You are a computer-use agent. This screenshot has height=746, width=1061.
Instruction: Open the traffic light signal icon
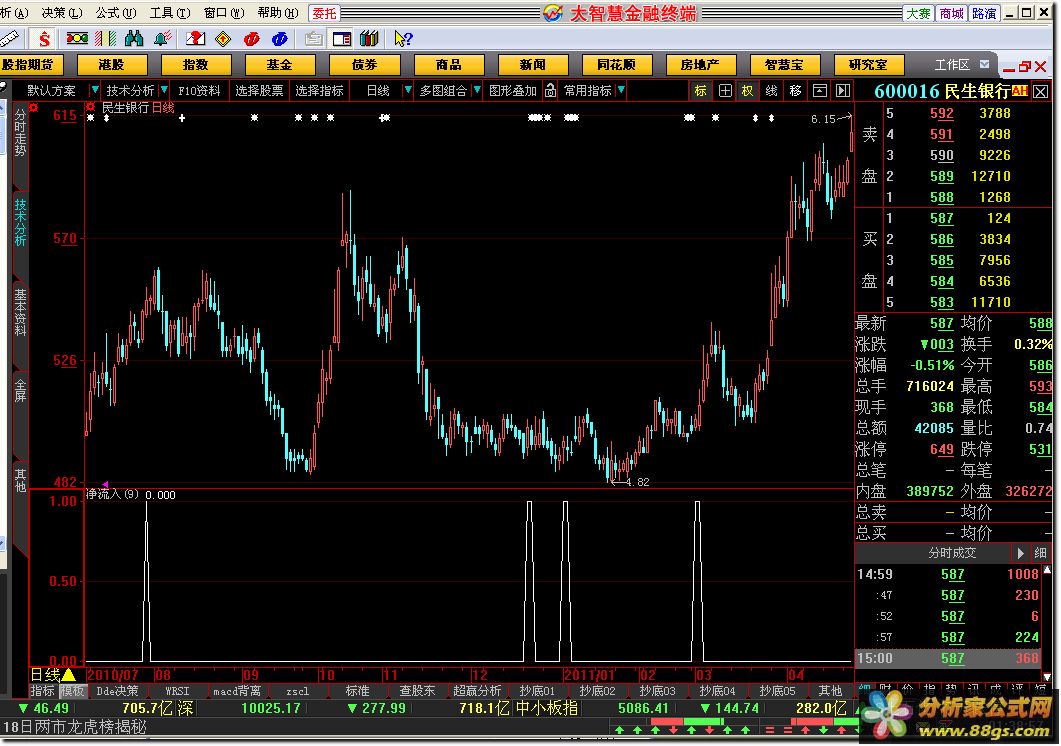(76, 39)
